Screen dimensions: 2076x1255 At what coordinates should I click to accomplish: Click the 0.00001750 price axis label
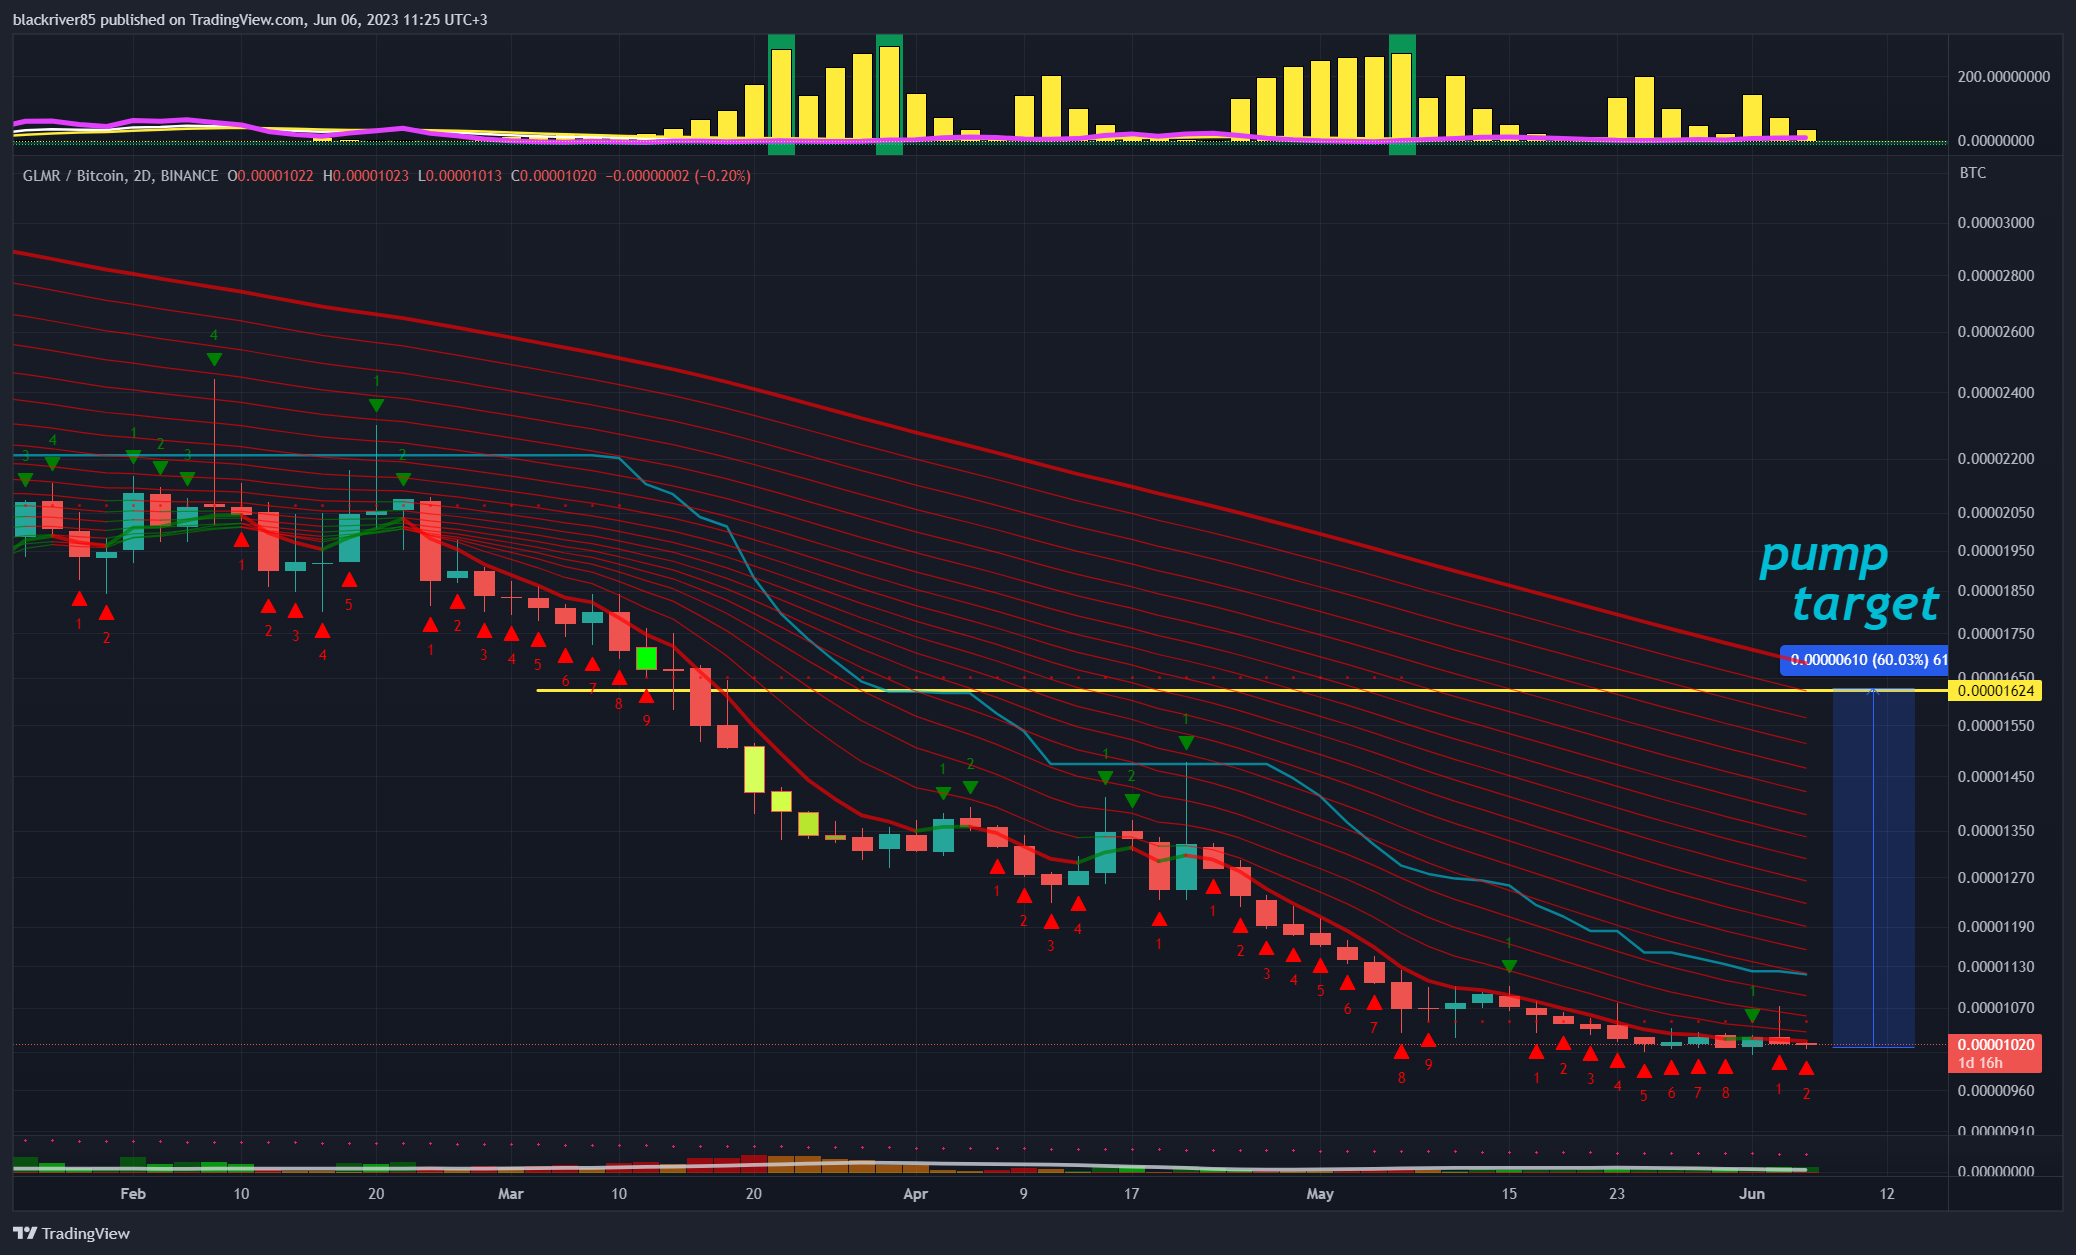click(1995, 634)
